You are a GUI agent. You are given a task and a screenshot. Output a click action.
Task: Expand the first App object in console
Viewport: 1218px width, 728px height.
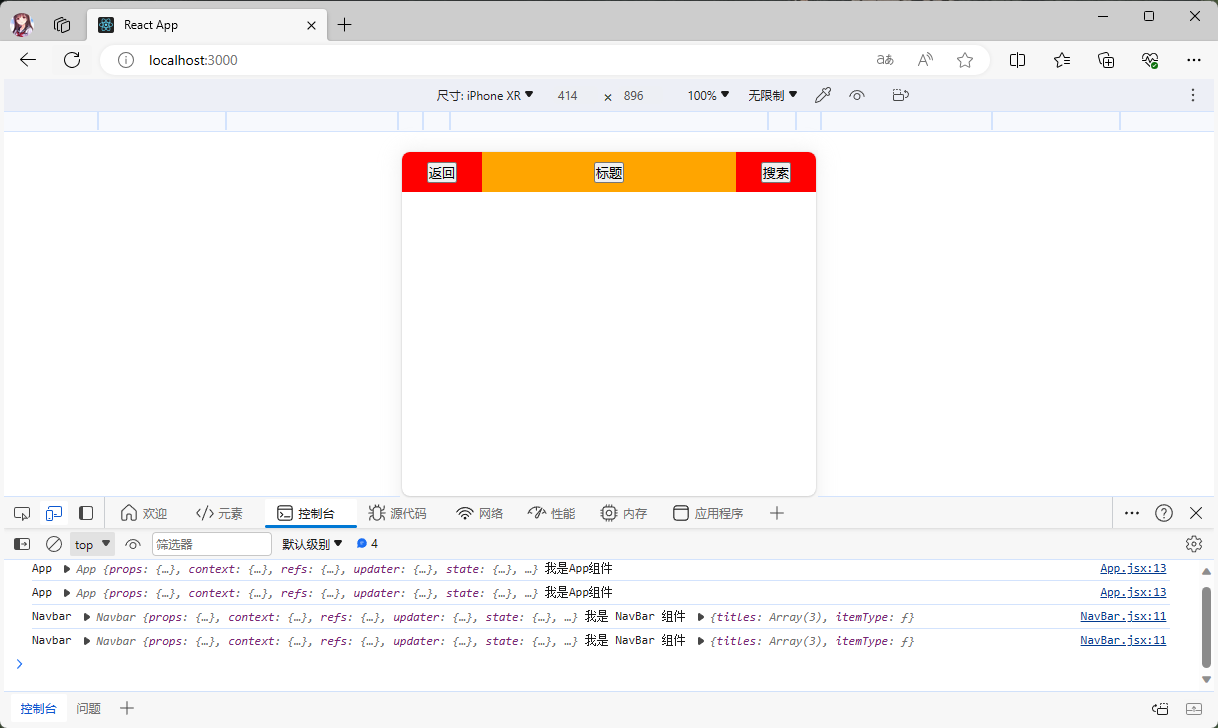(67, 569)
